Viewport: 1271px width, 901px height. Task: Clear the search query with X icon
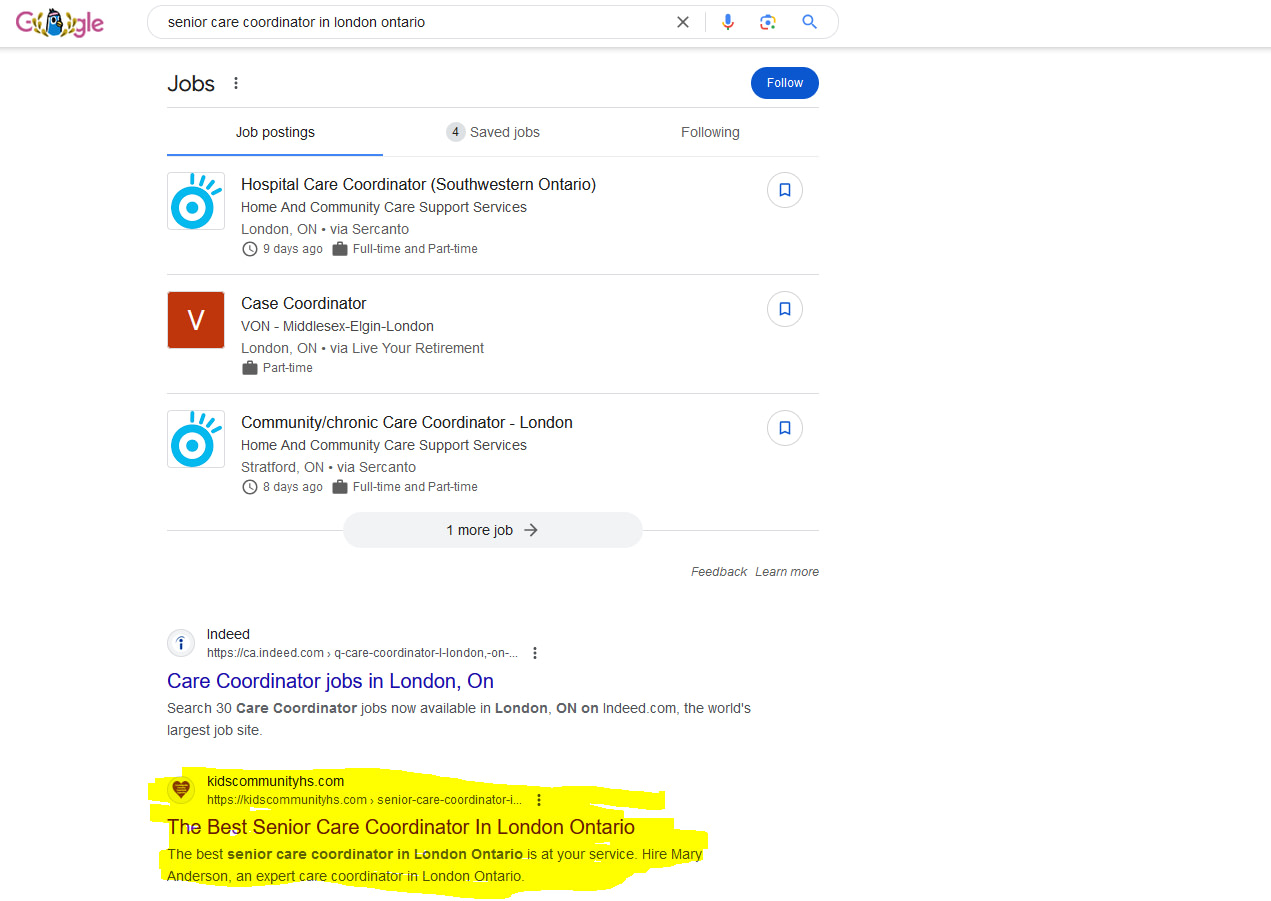[683, 22]
